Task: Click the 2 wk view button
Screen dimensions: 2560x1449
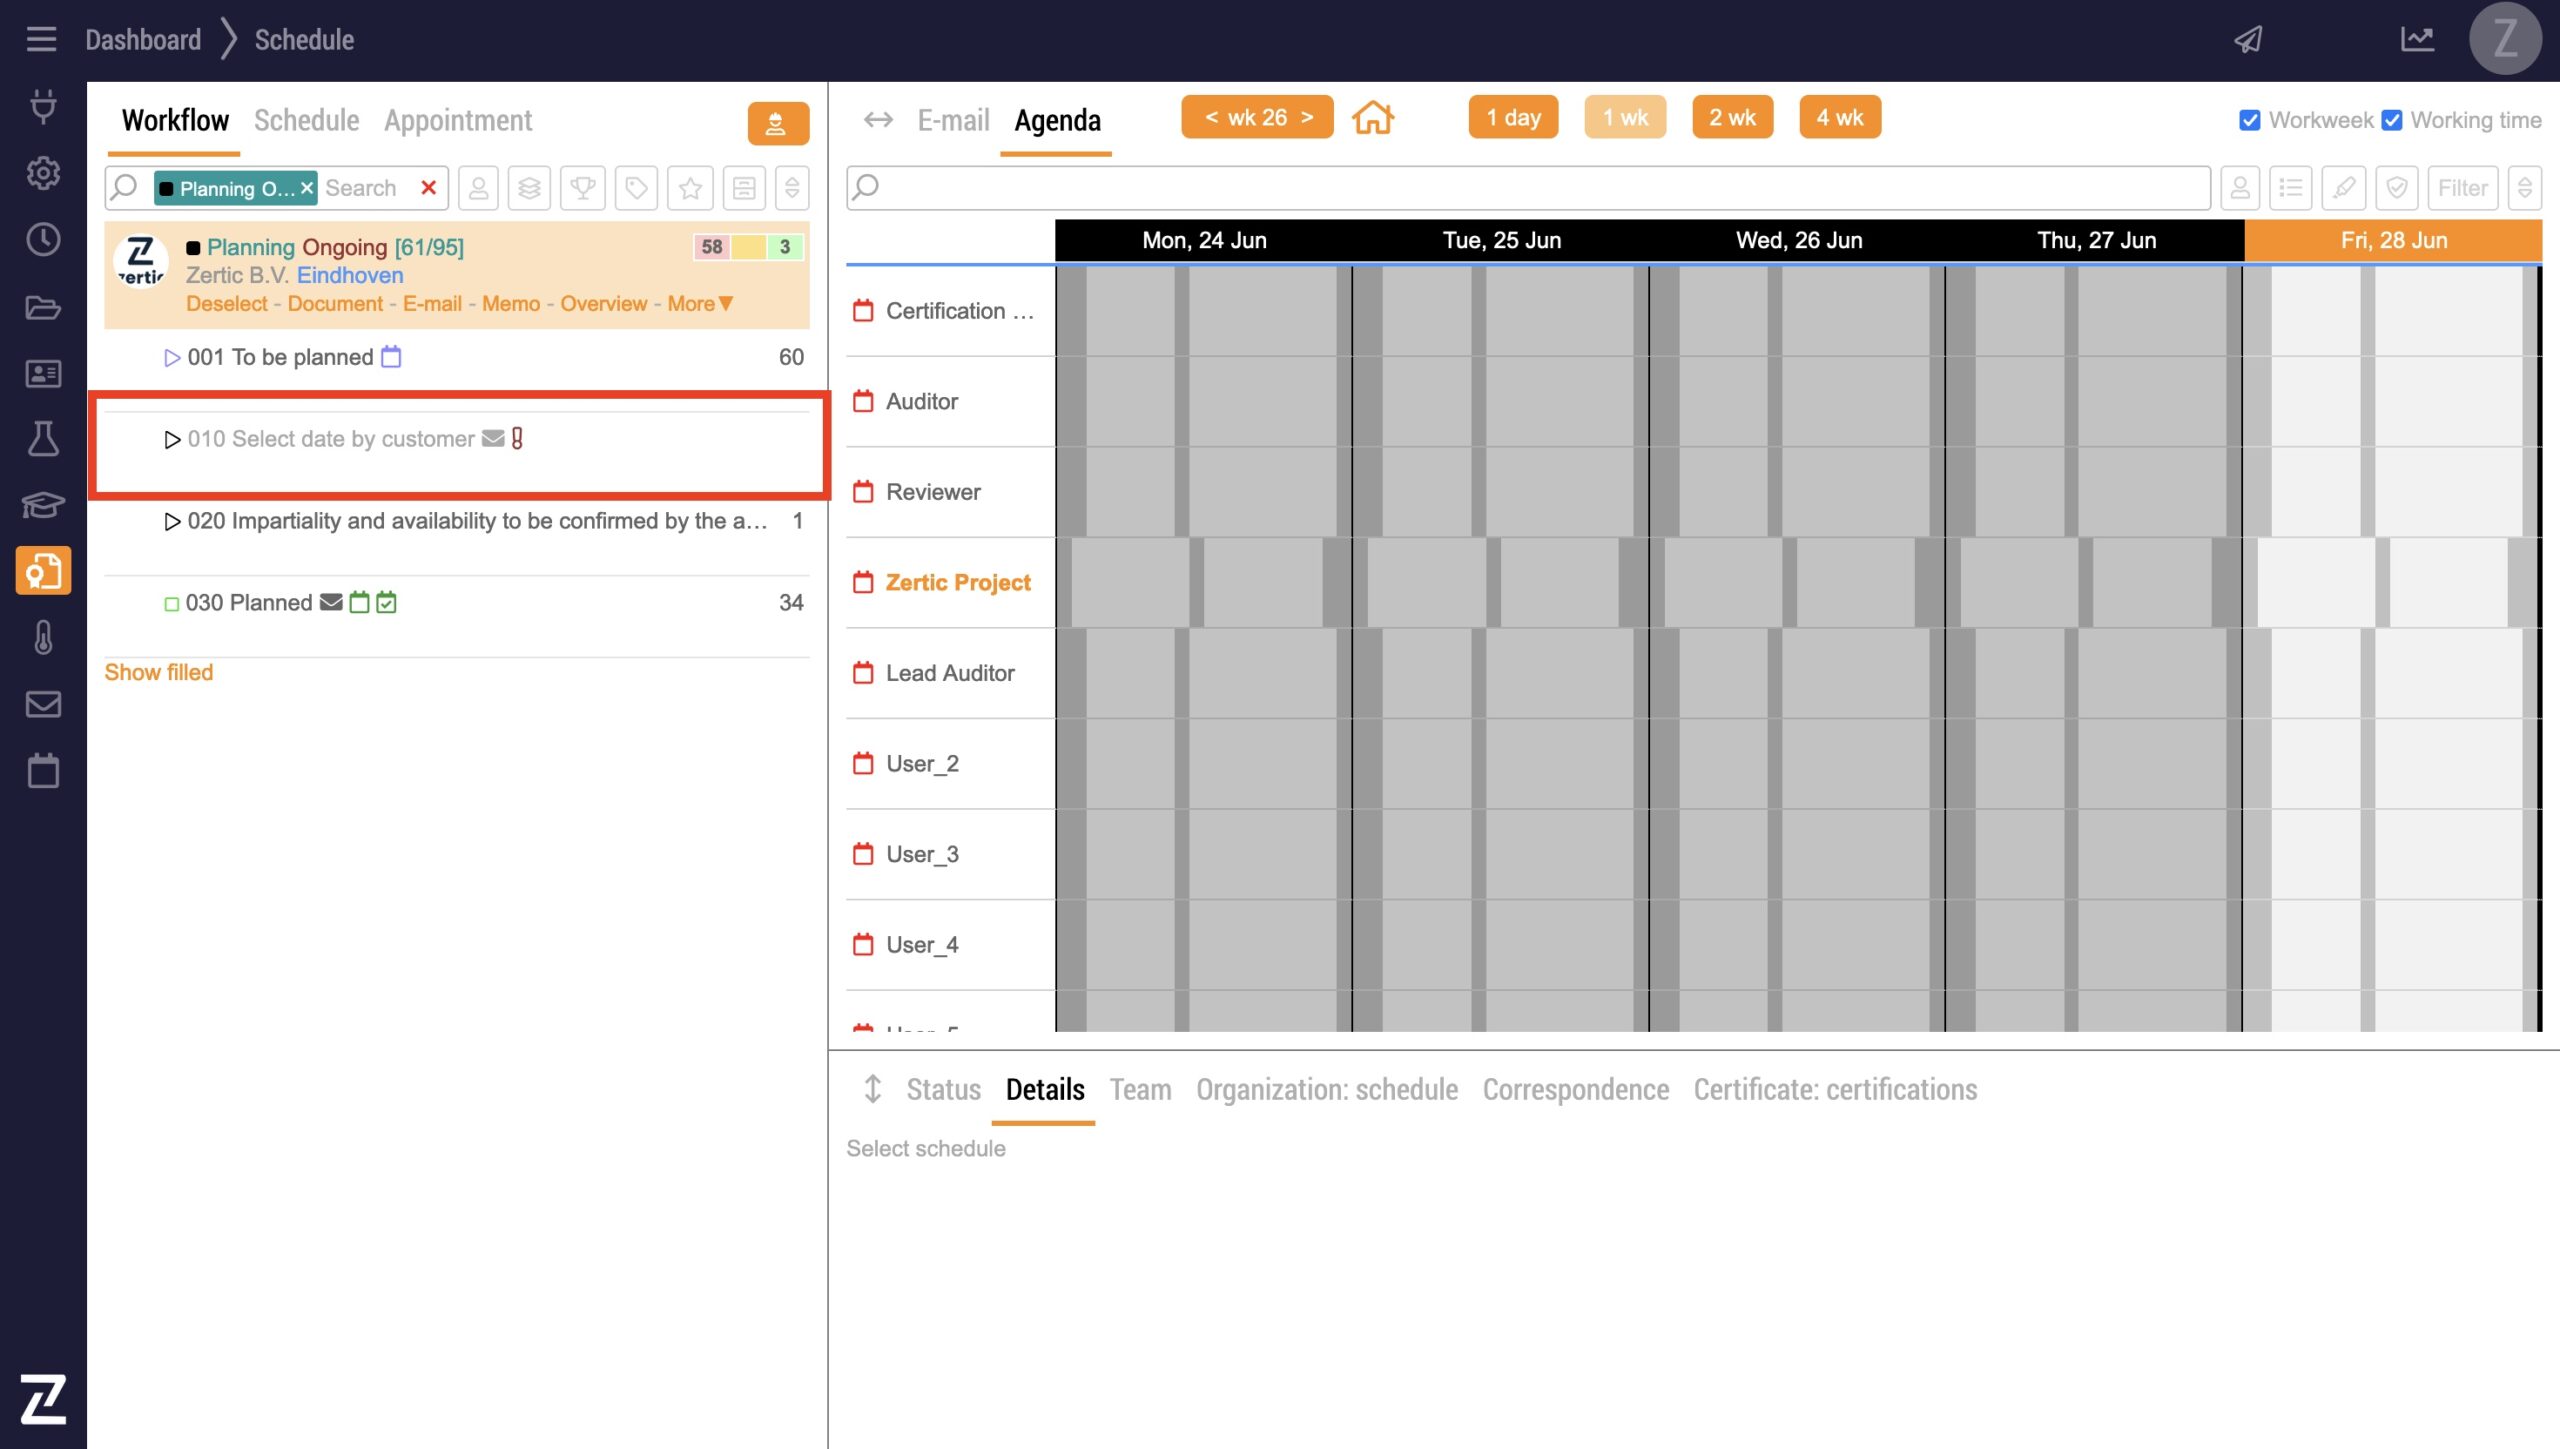Action: click(1732, 118)
